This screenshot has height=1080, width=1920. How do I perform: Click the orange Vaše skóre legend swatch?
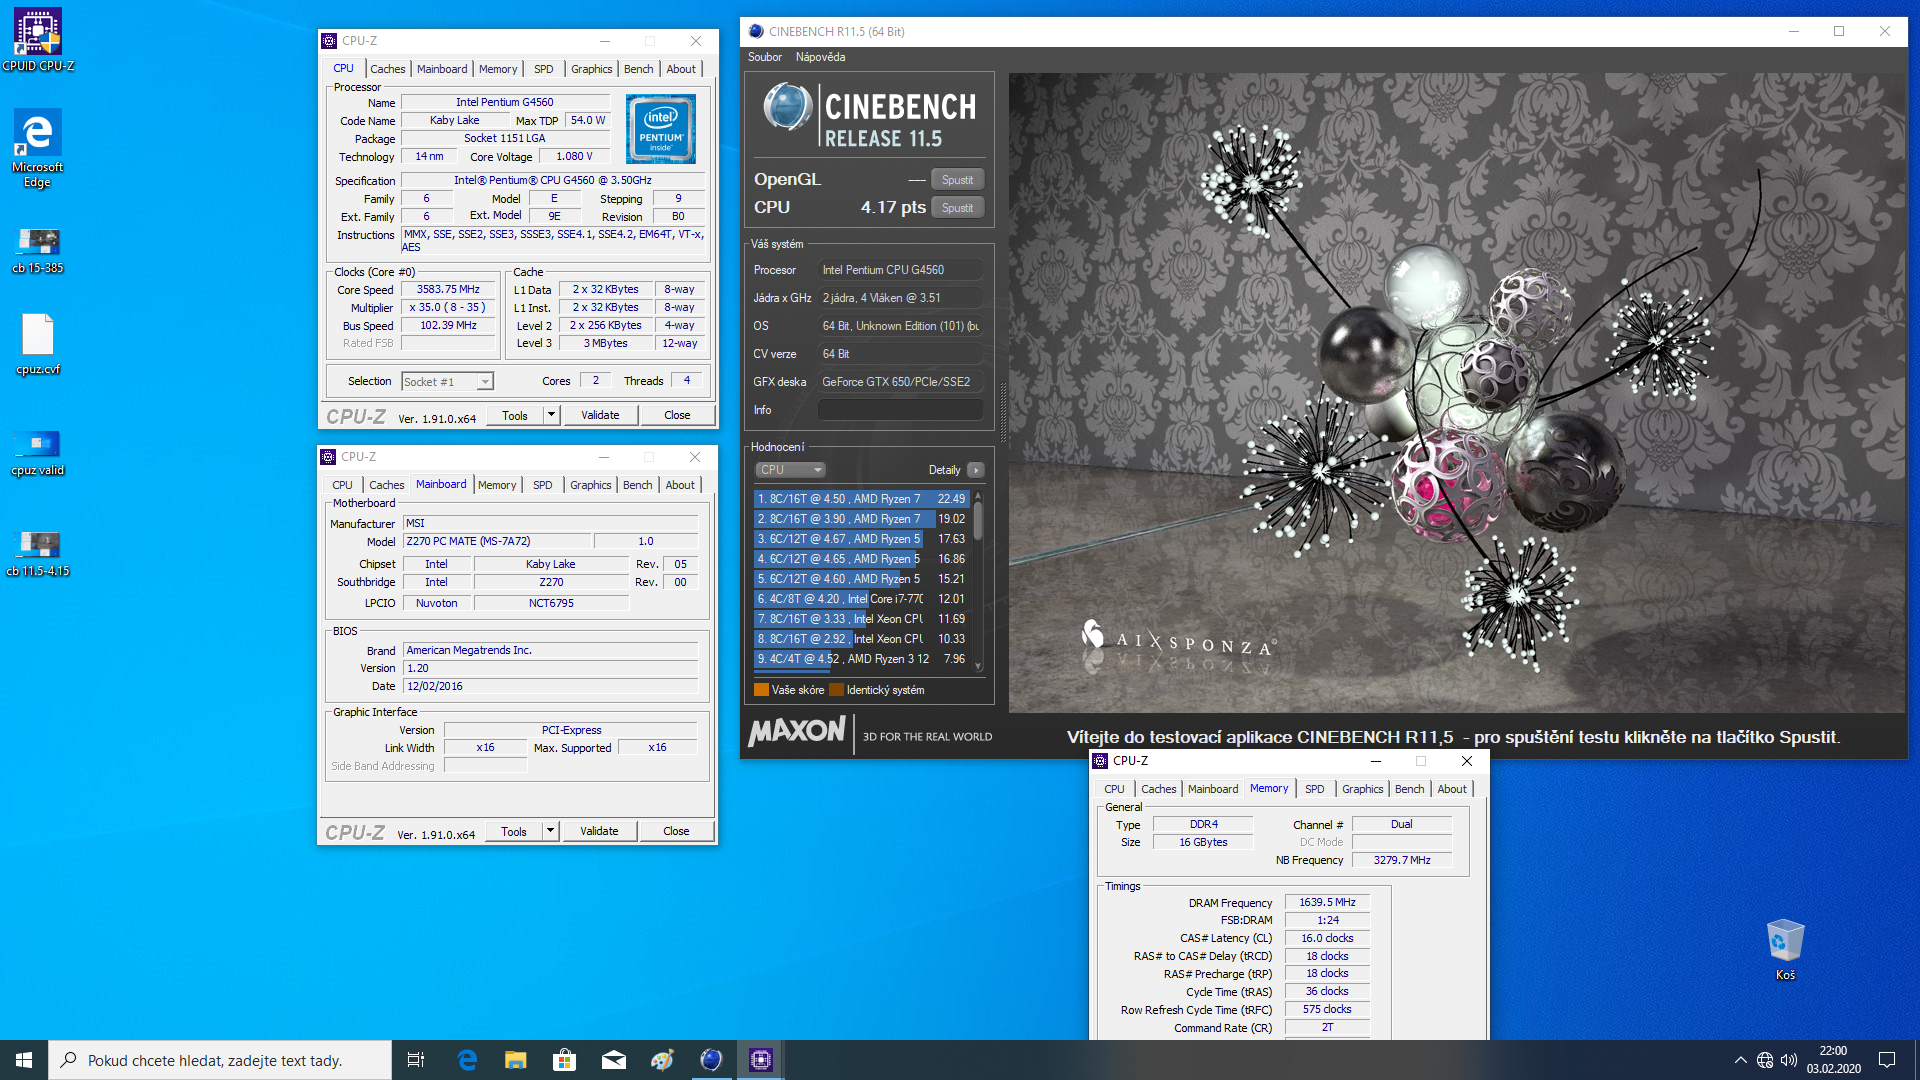point(761,690)
